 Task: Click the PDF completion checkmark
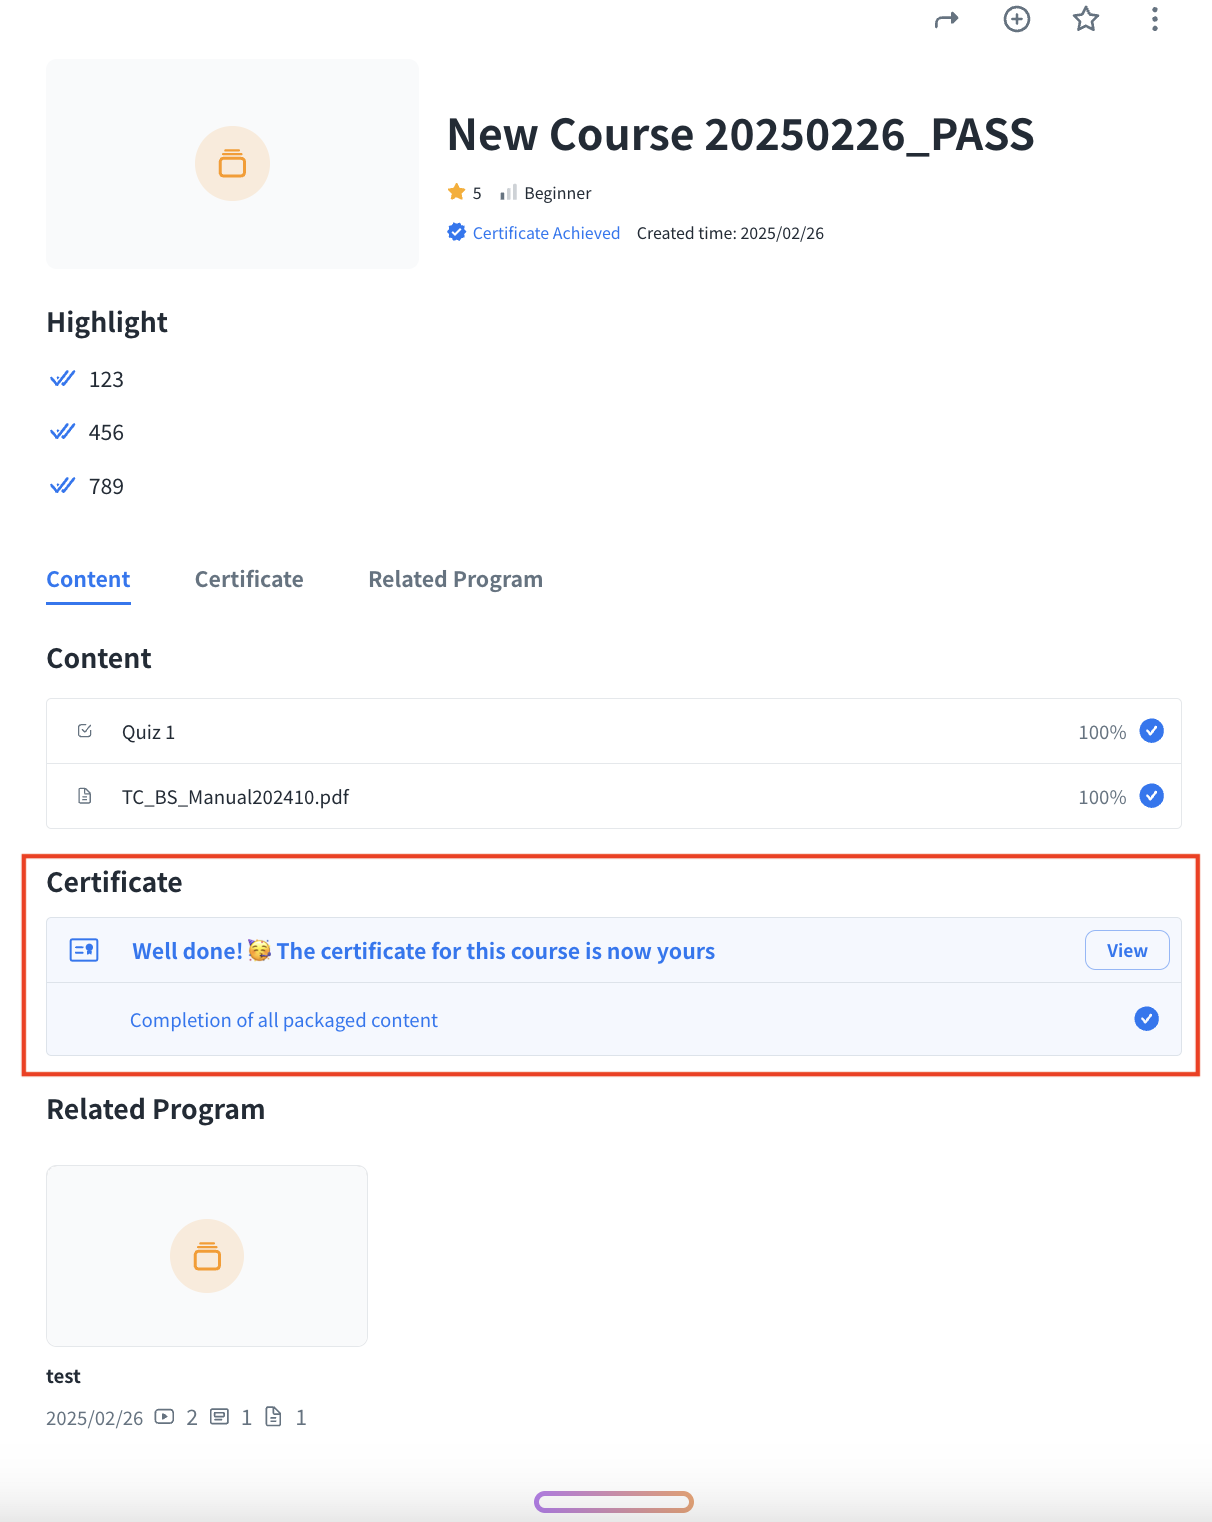(1151, 796)
